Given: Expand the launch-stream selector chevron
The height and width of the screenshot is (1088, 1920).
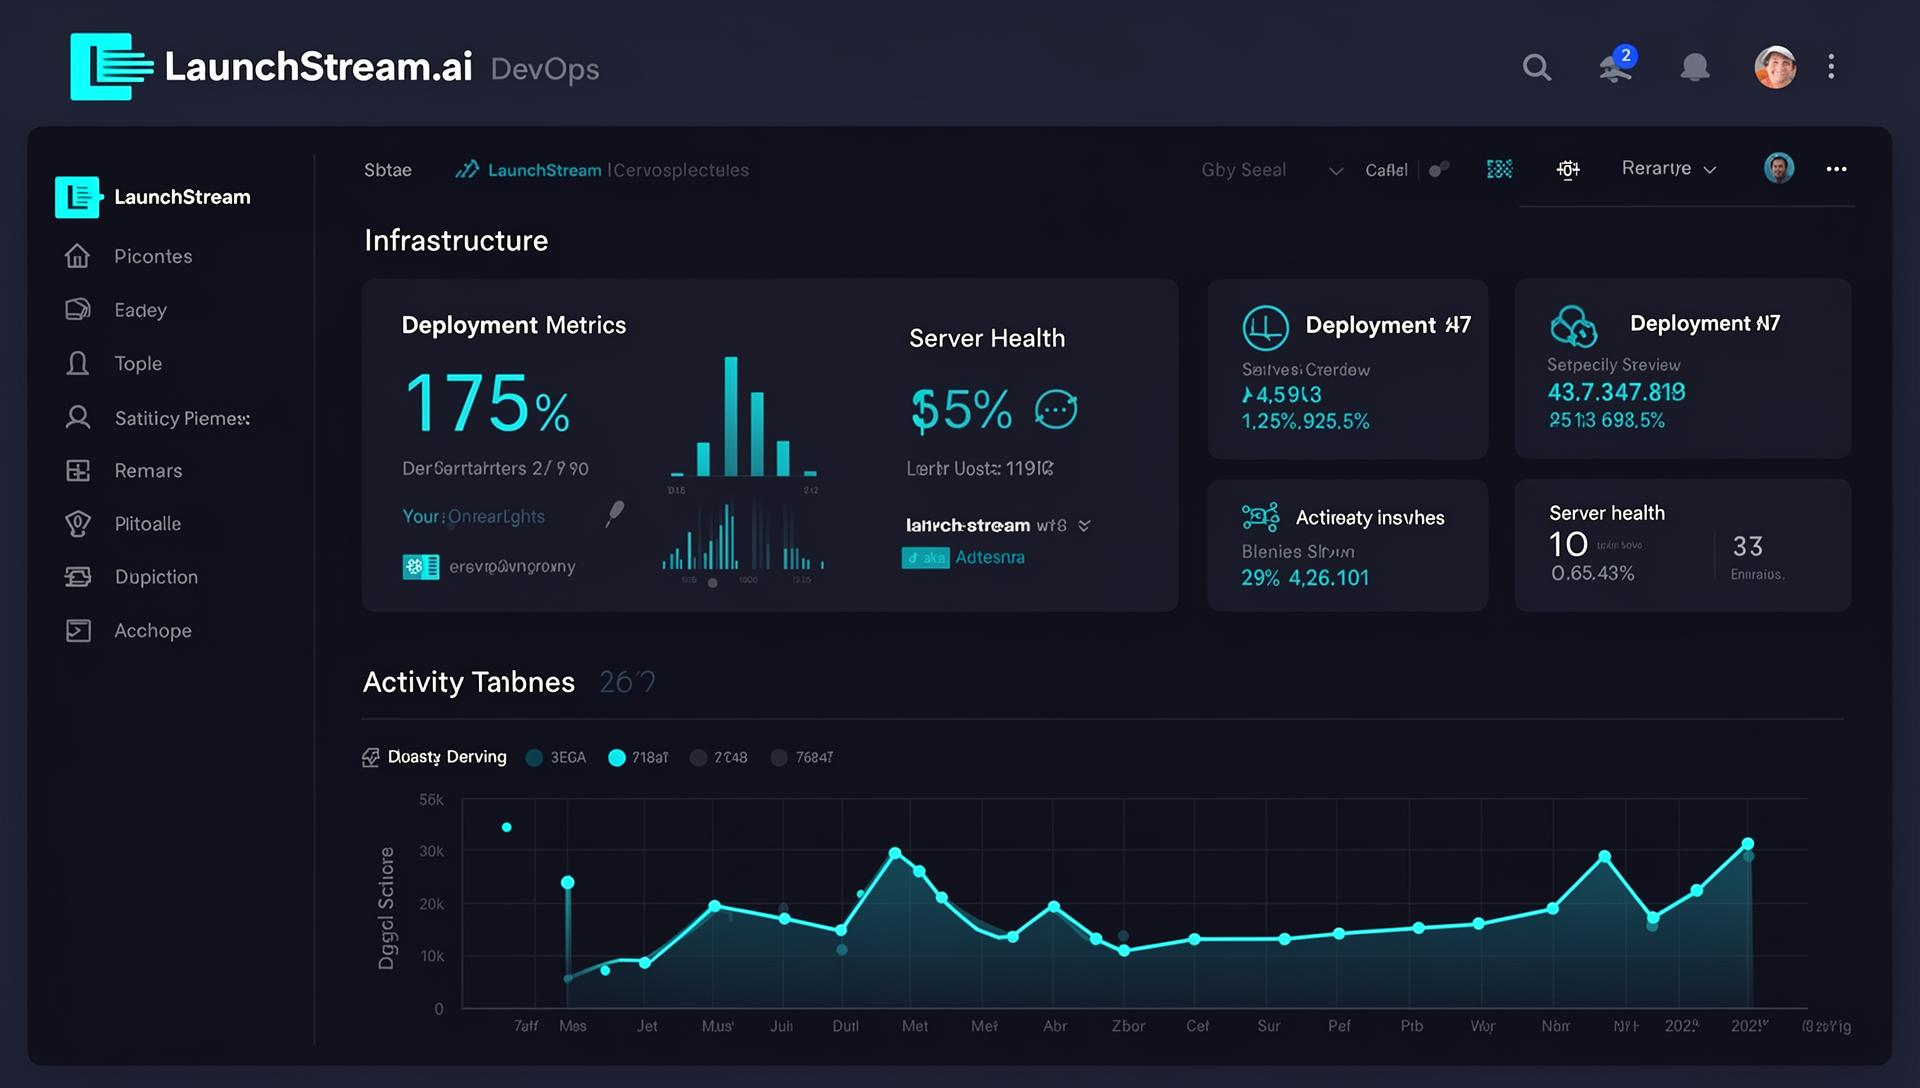Looking at the screenshot, I should pos(1084,525).
